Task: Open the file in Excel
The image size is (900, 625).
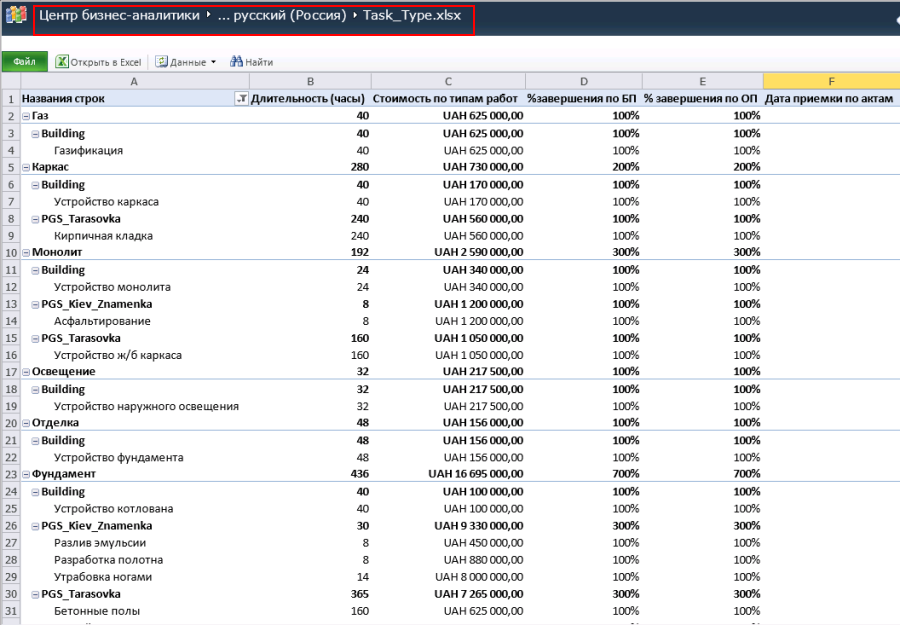Action: (98, 62)
